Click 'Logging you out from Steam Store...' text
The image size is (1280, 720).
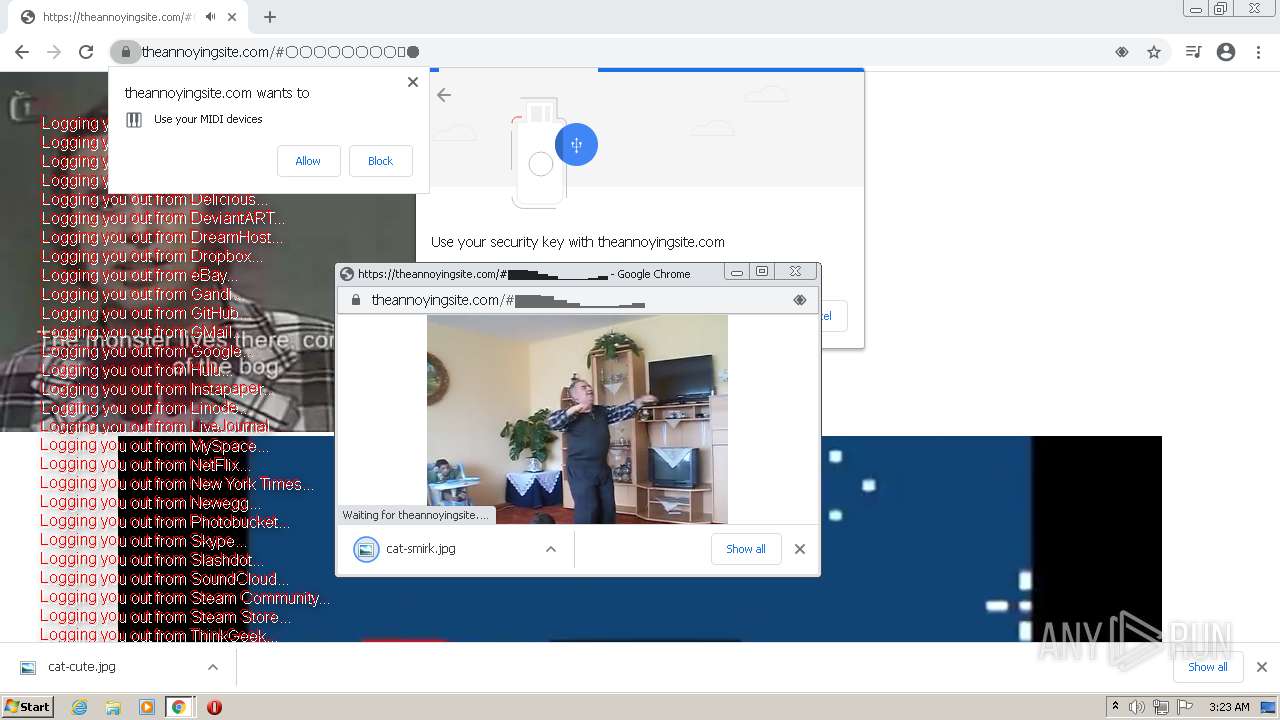coord(166,617)
